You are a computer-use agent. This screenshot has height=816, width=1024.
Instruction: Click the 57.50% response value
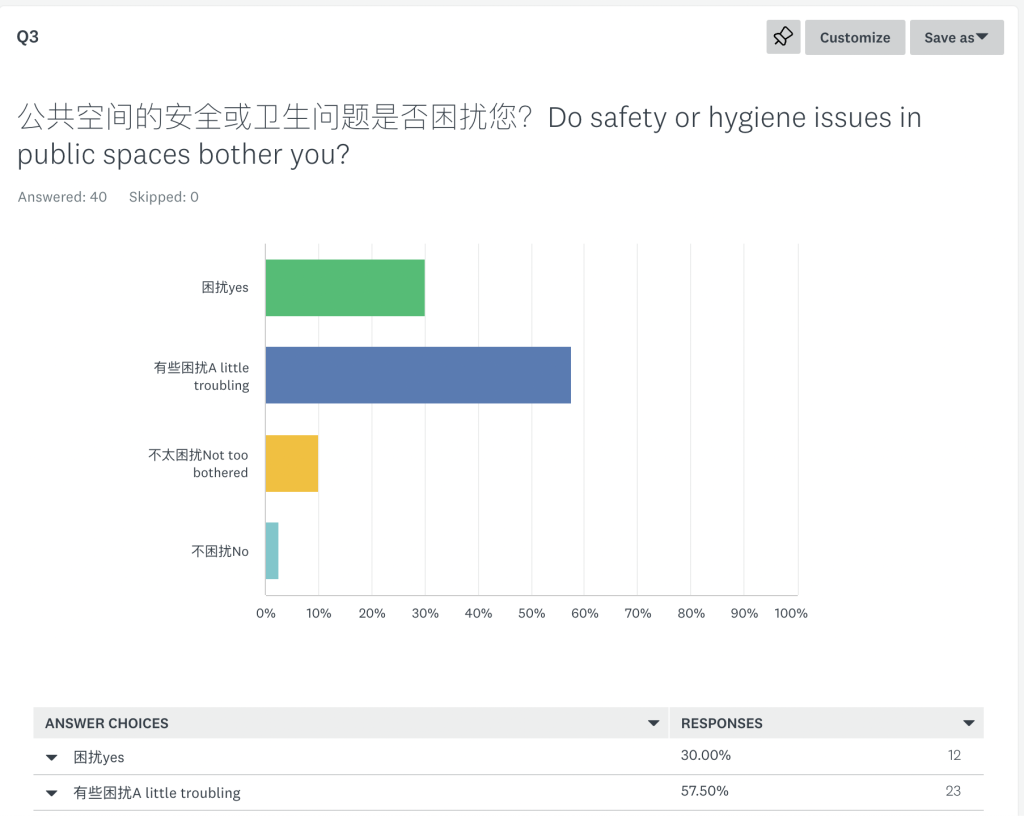pos(705,791)
